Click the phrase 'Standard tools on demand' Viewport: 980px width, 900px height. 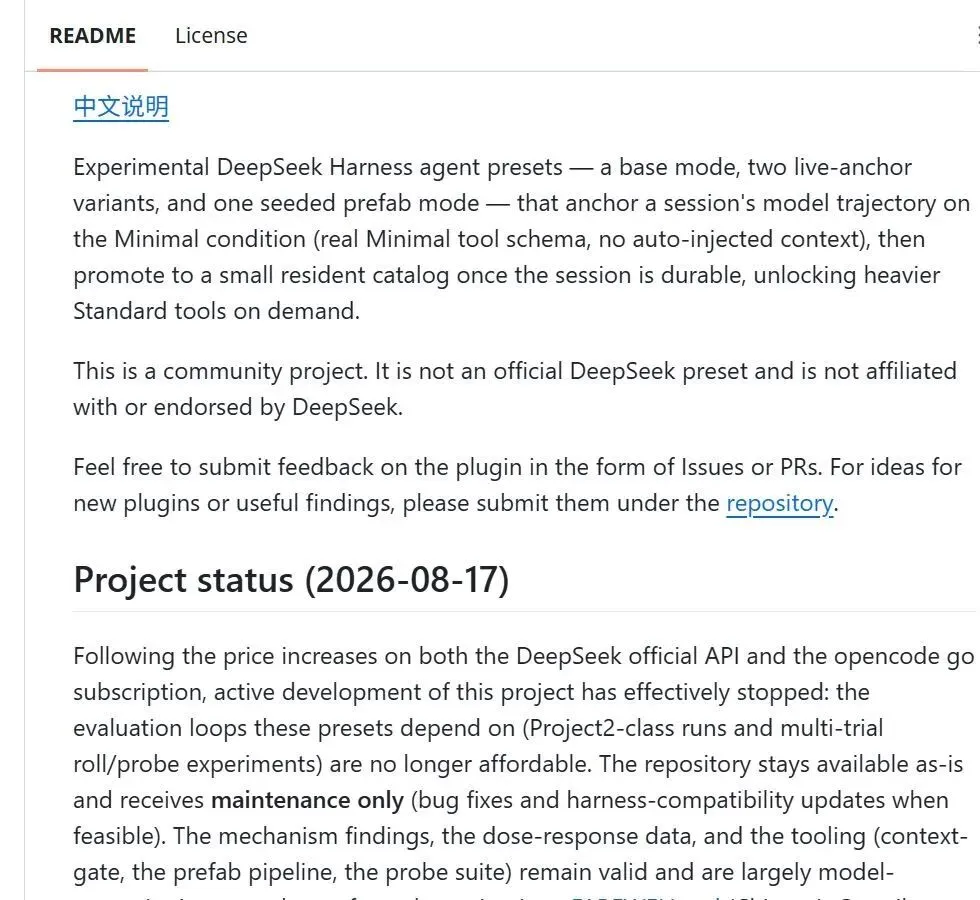[x=215, y=311]
